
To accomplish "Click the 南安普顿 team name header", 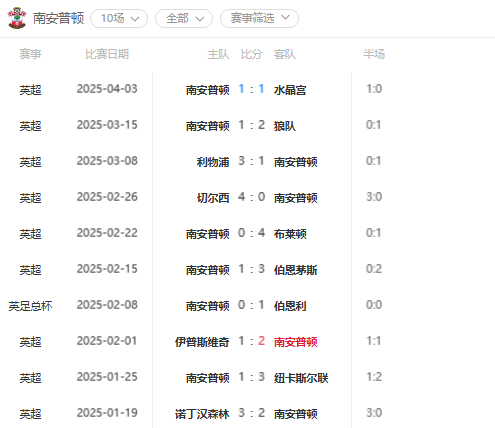I will click(x=58, y=18).
